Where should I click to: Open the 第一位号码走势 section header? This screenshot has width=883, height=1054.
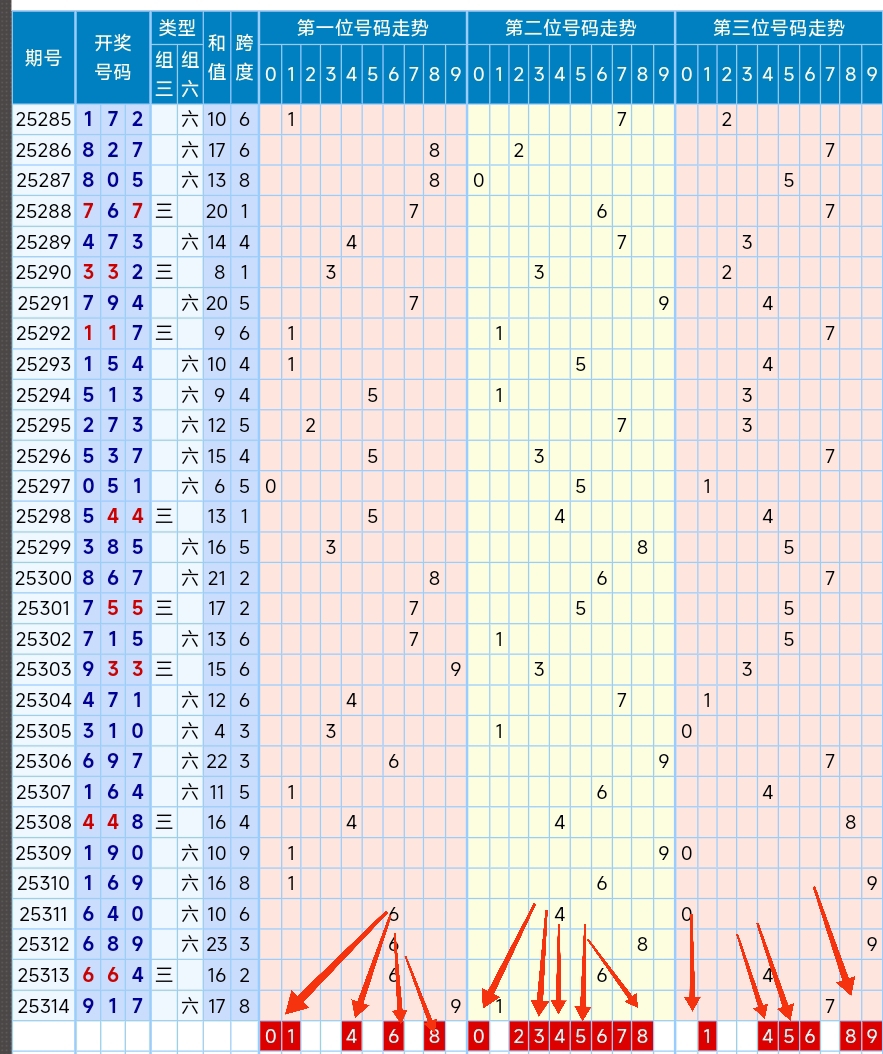click(362, 28)
